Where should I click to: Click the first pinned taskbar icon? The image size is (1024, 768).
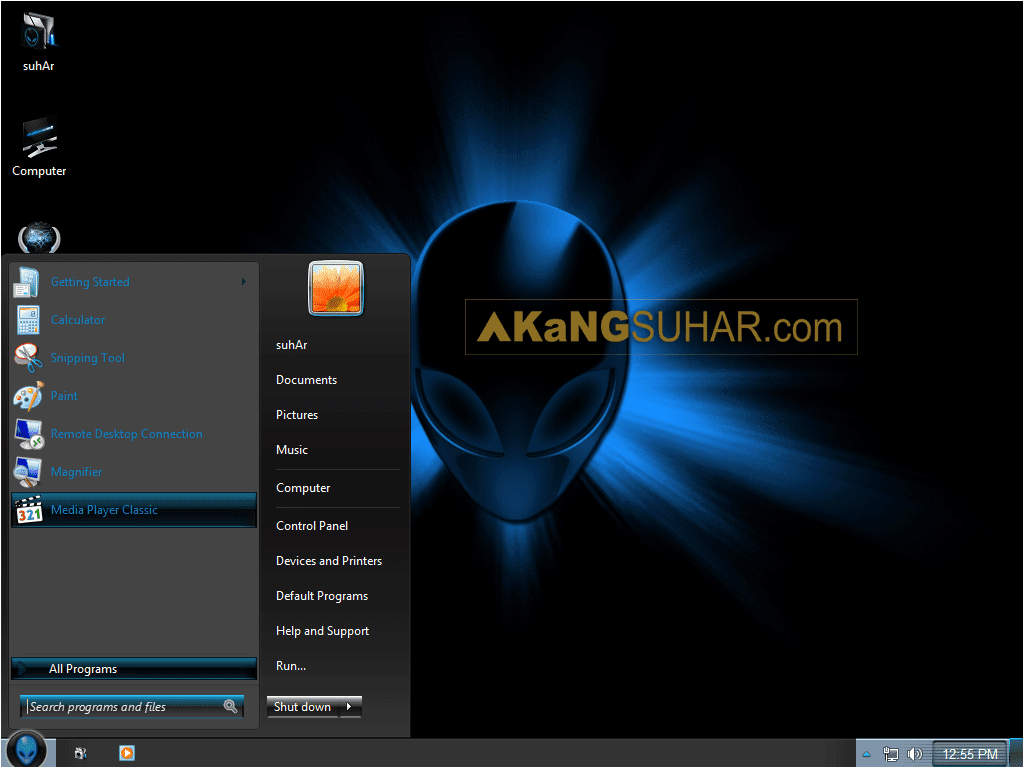(x=80, y=754)
